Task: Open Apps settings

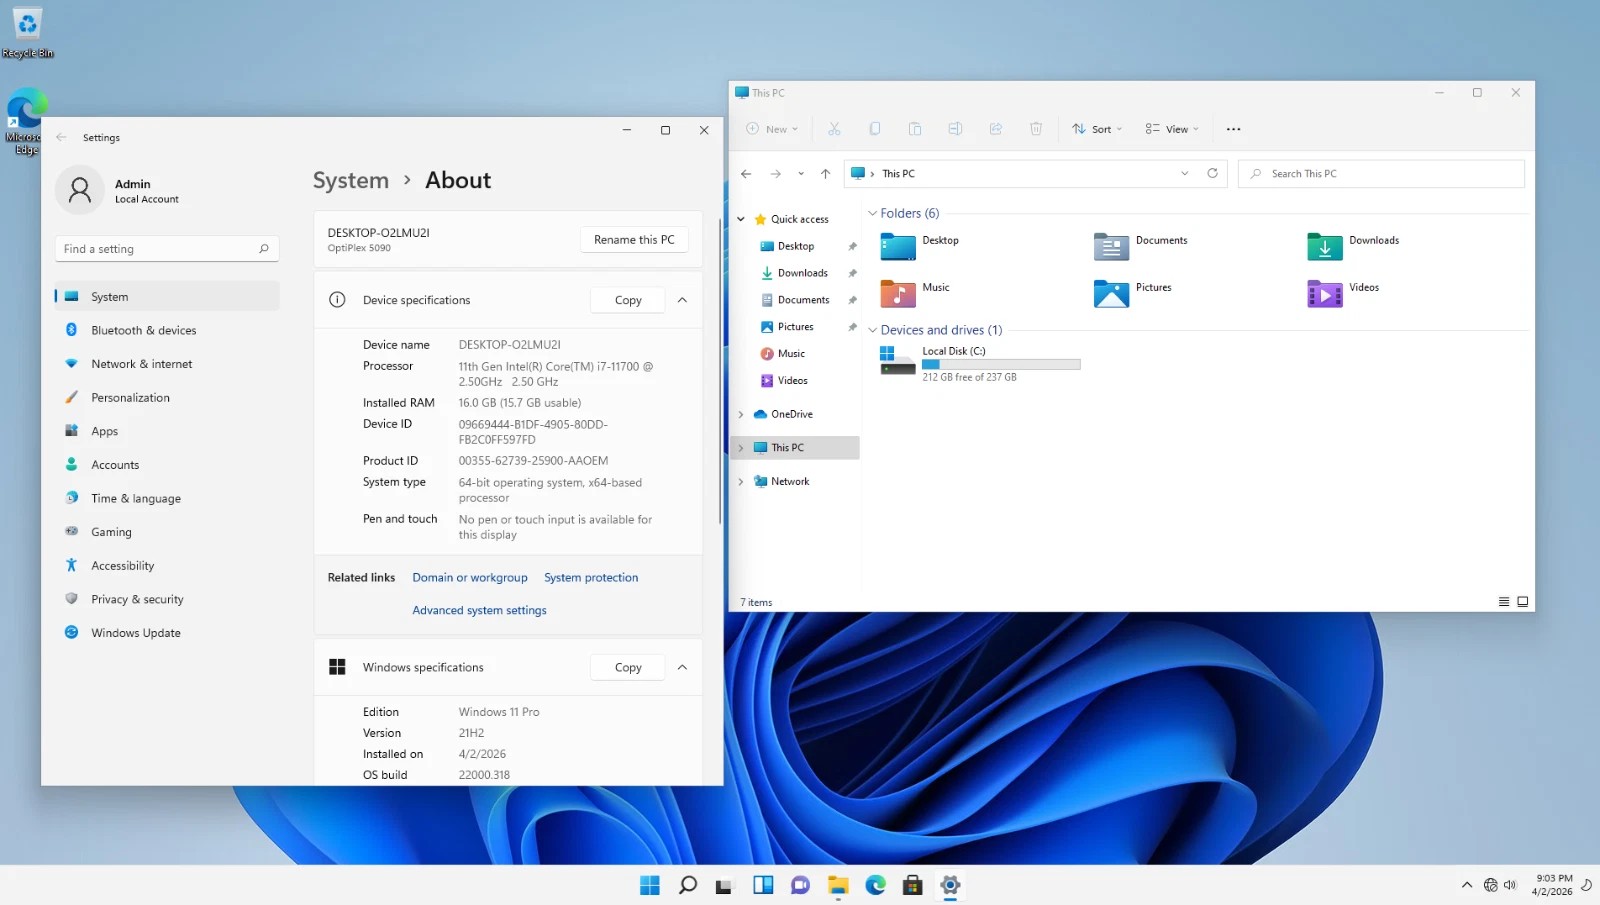Action: coord(167,431)
